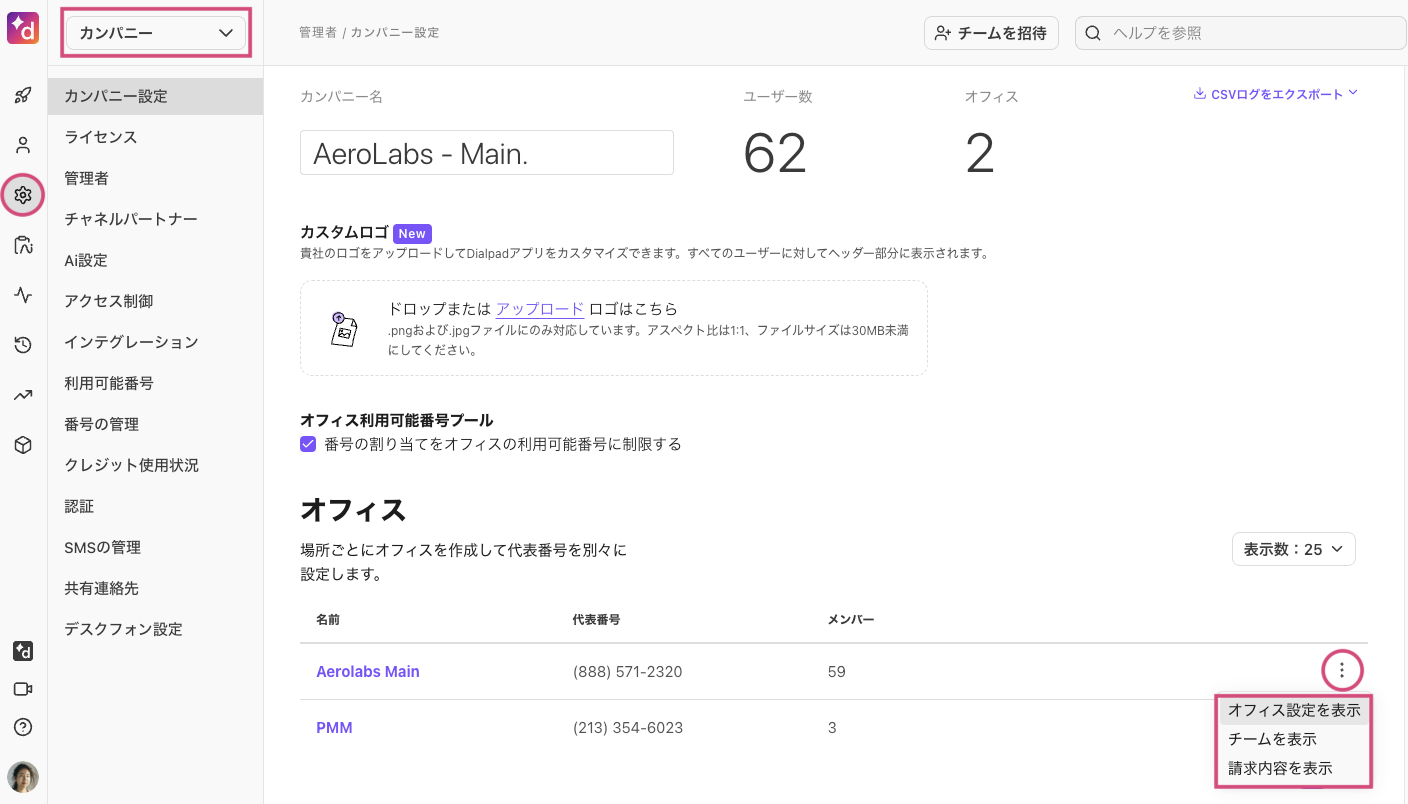Click the user count 62

tap(775, 153)
